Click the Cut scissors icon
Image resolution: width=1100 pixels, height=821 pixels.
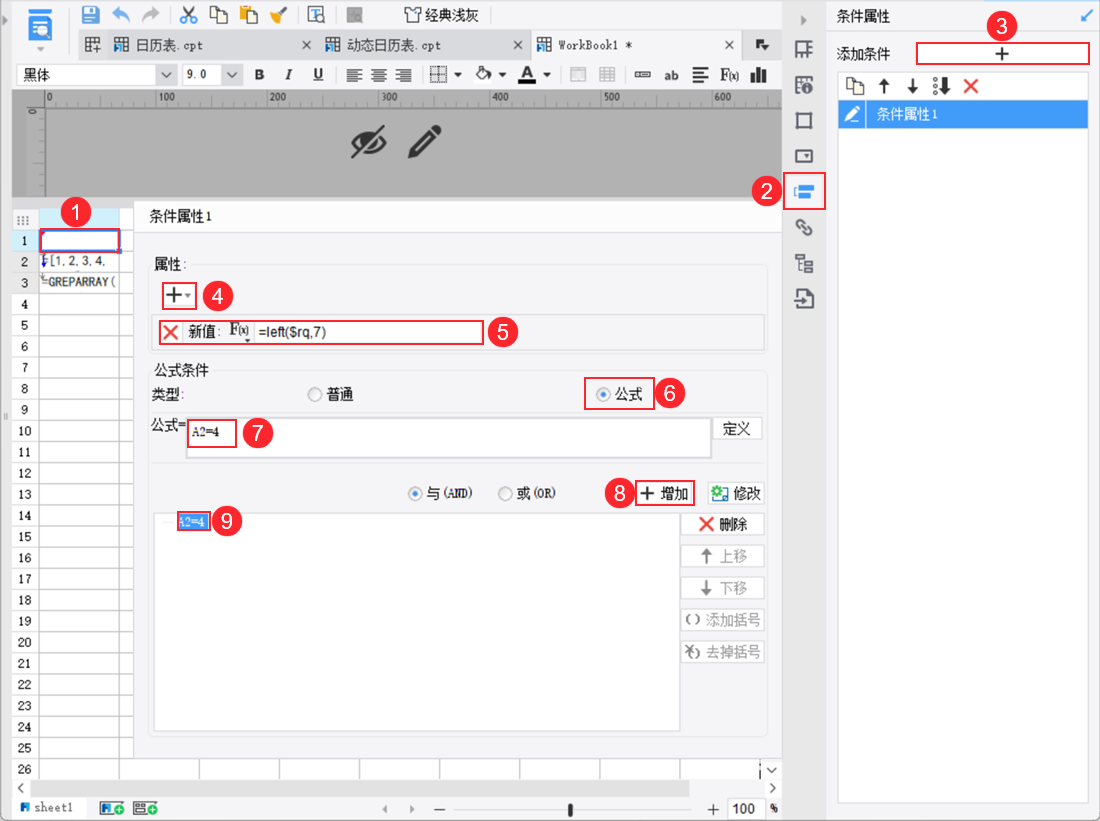pos(188,15)
